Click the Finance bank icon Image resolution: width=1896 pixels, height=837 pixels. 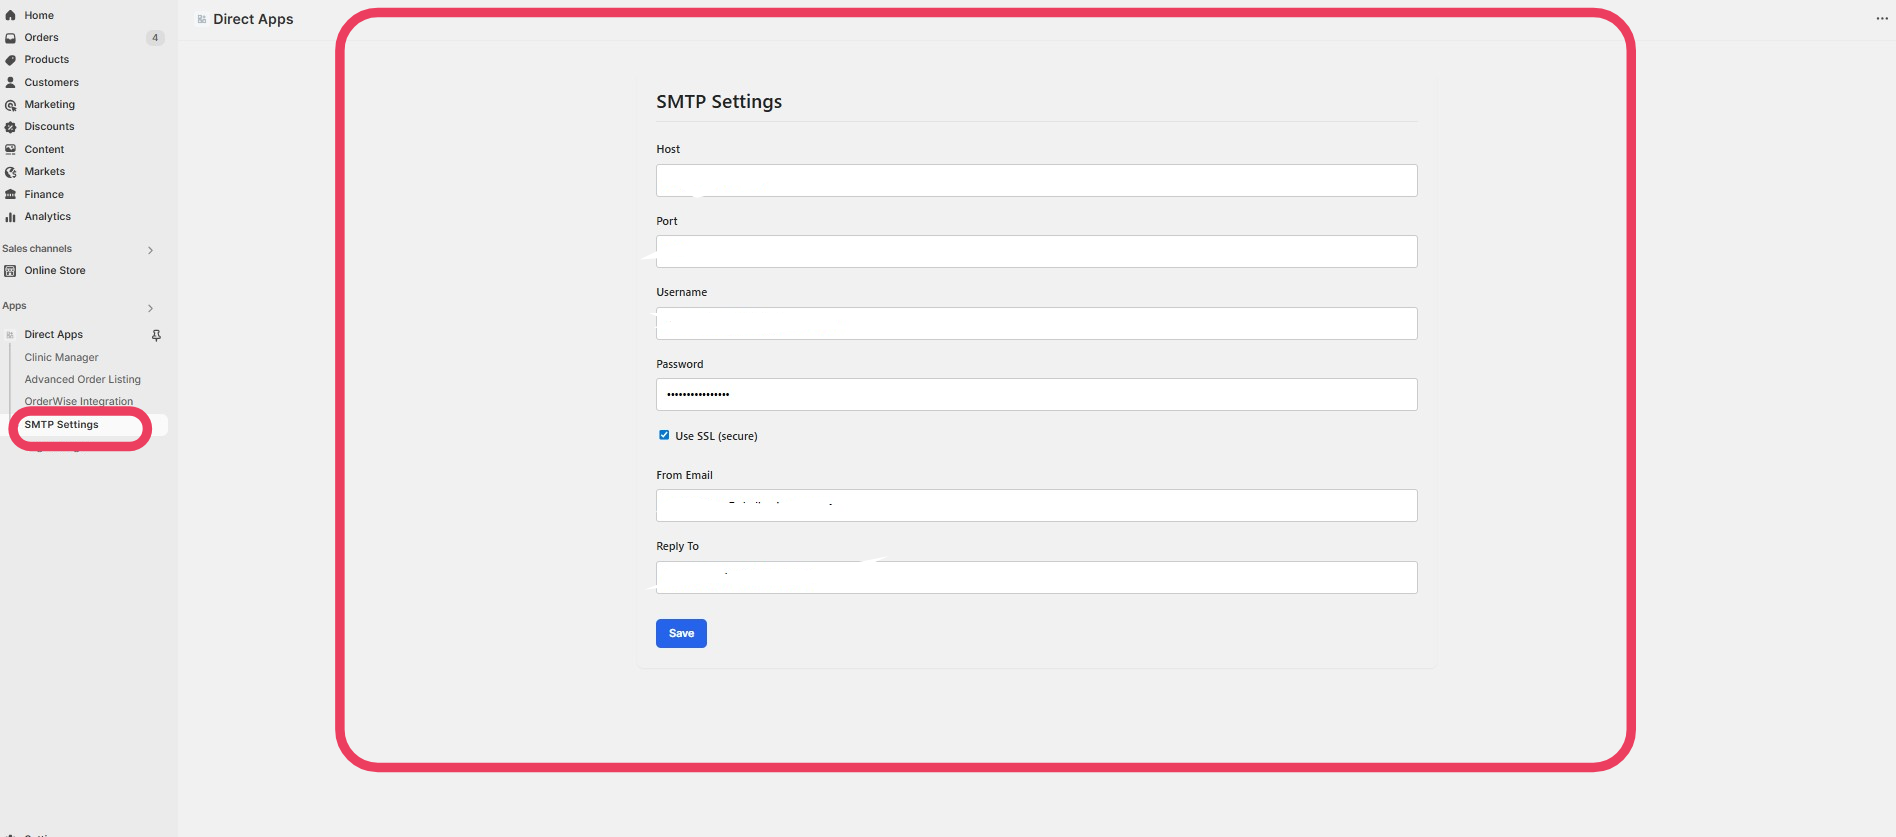pos(10,194)
